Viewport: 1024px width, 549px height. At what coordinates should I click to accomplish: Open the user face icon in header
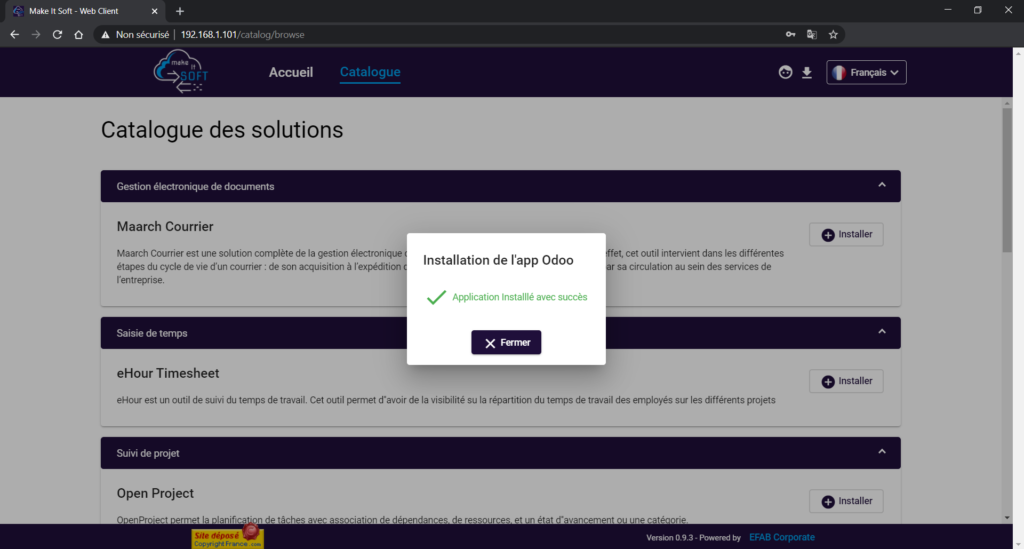click(785, 72)
